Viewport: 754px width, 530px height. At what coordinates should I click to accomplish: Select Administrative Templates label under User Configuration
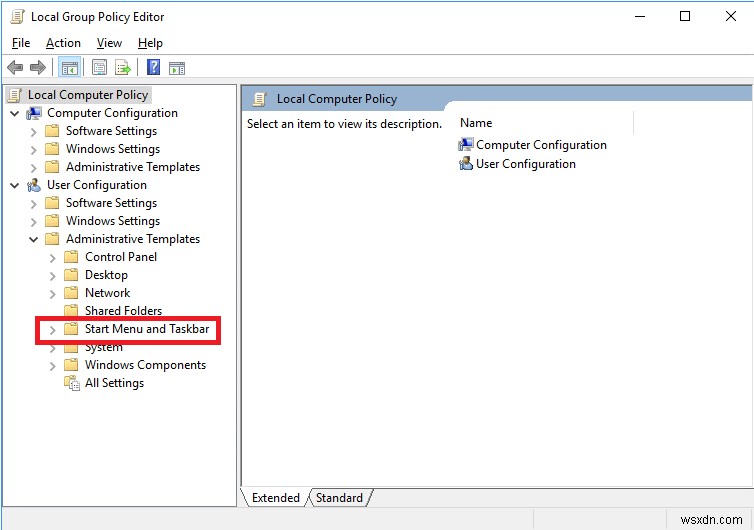[x=133, y=239]
